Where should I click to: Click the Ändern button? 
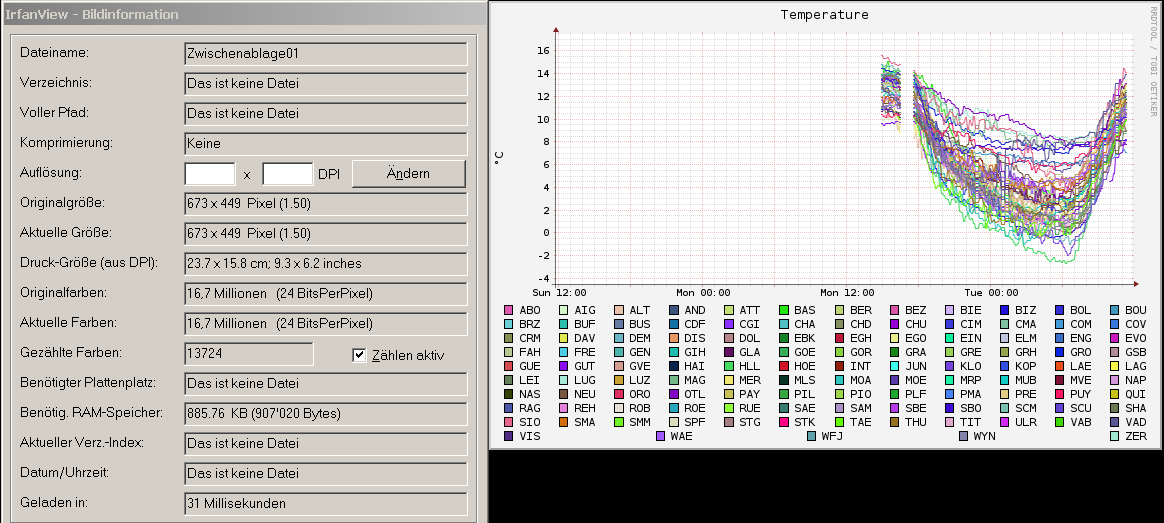tap(408, 174)
